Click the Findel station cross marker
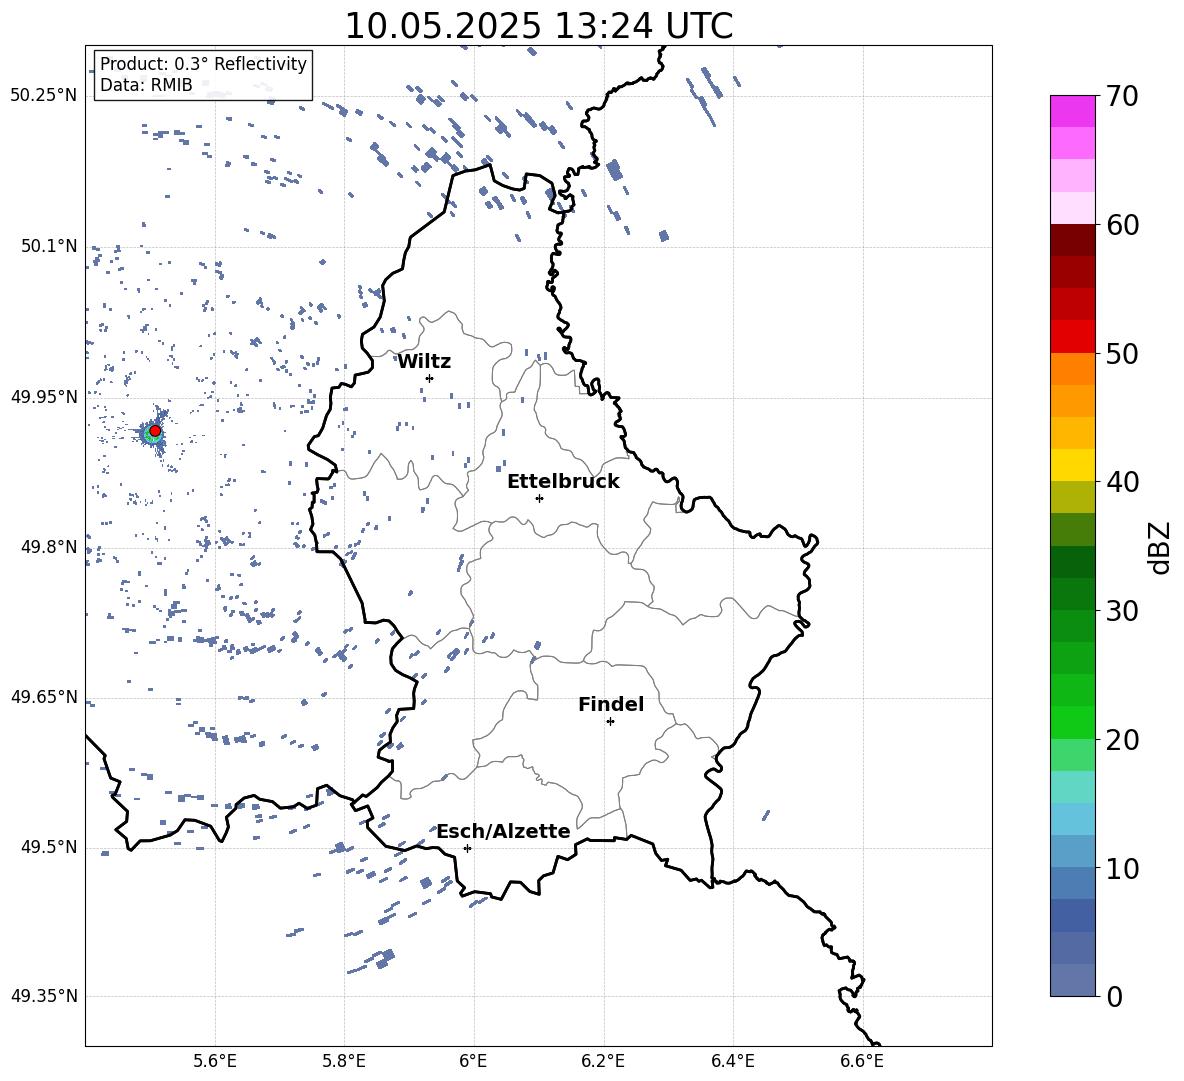This screenshot has width=1184, height=1081. coord(610,722)
